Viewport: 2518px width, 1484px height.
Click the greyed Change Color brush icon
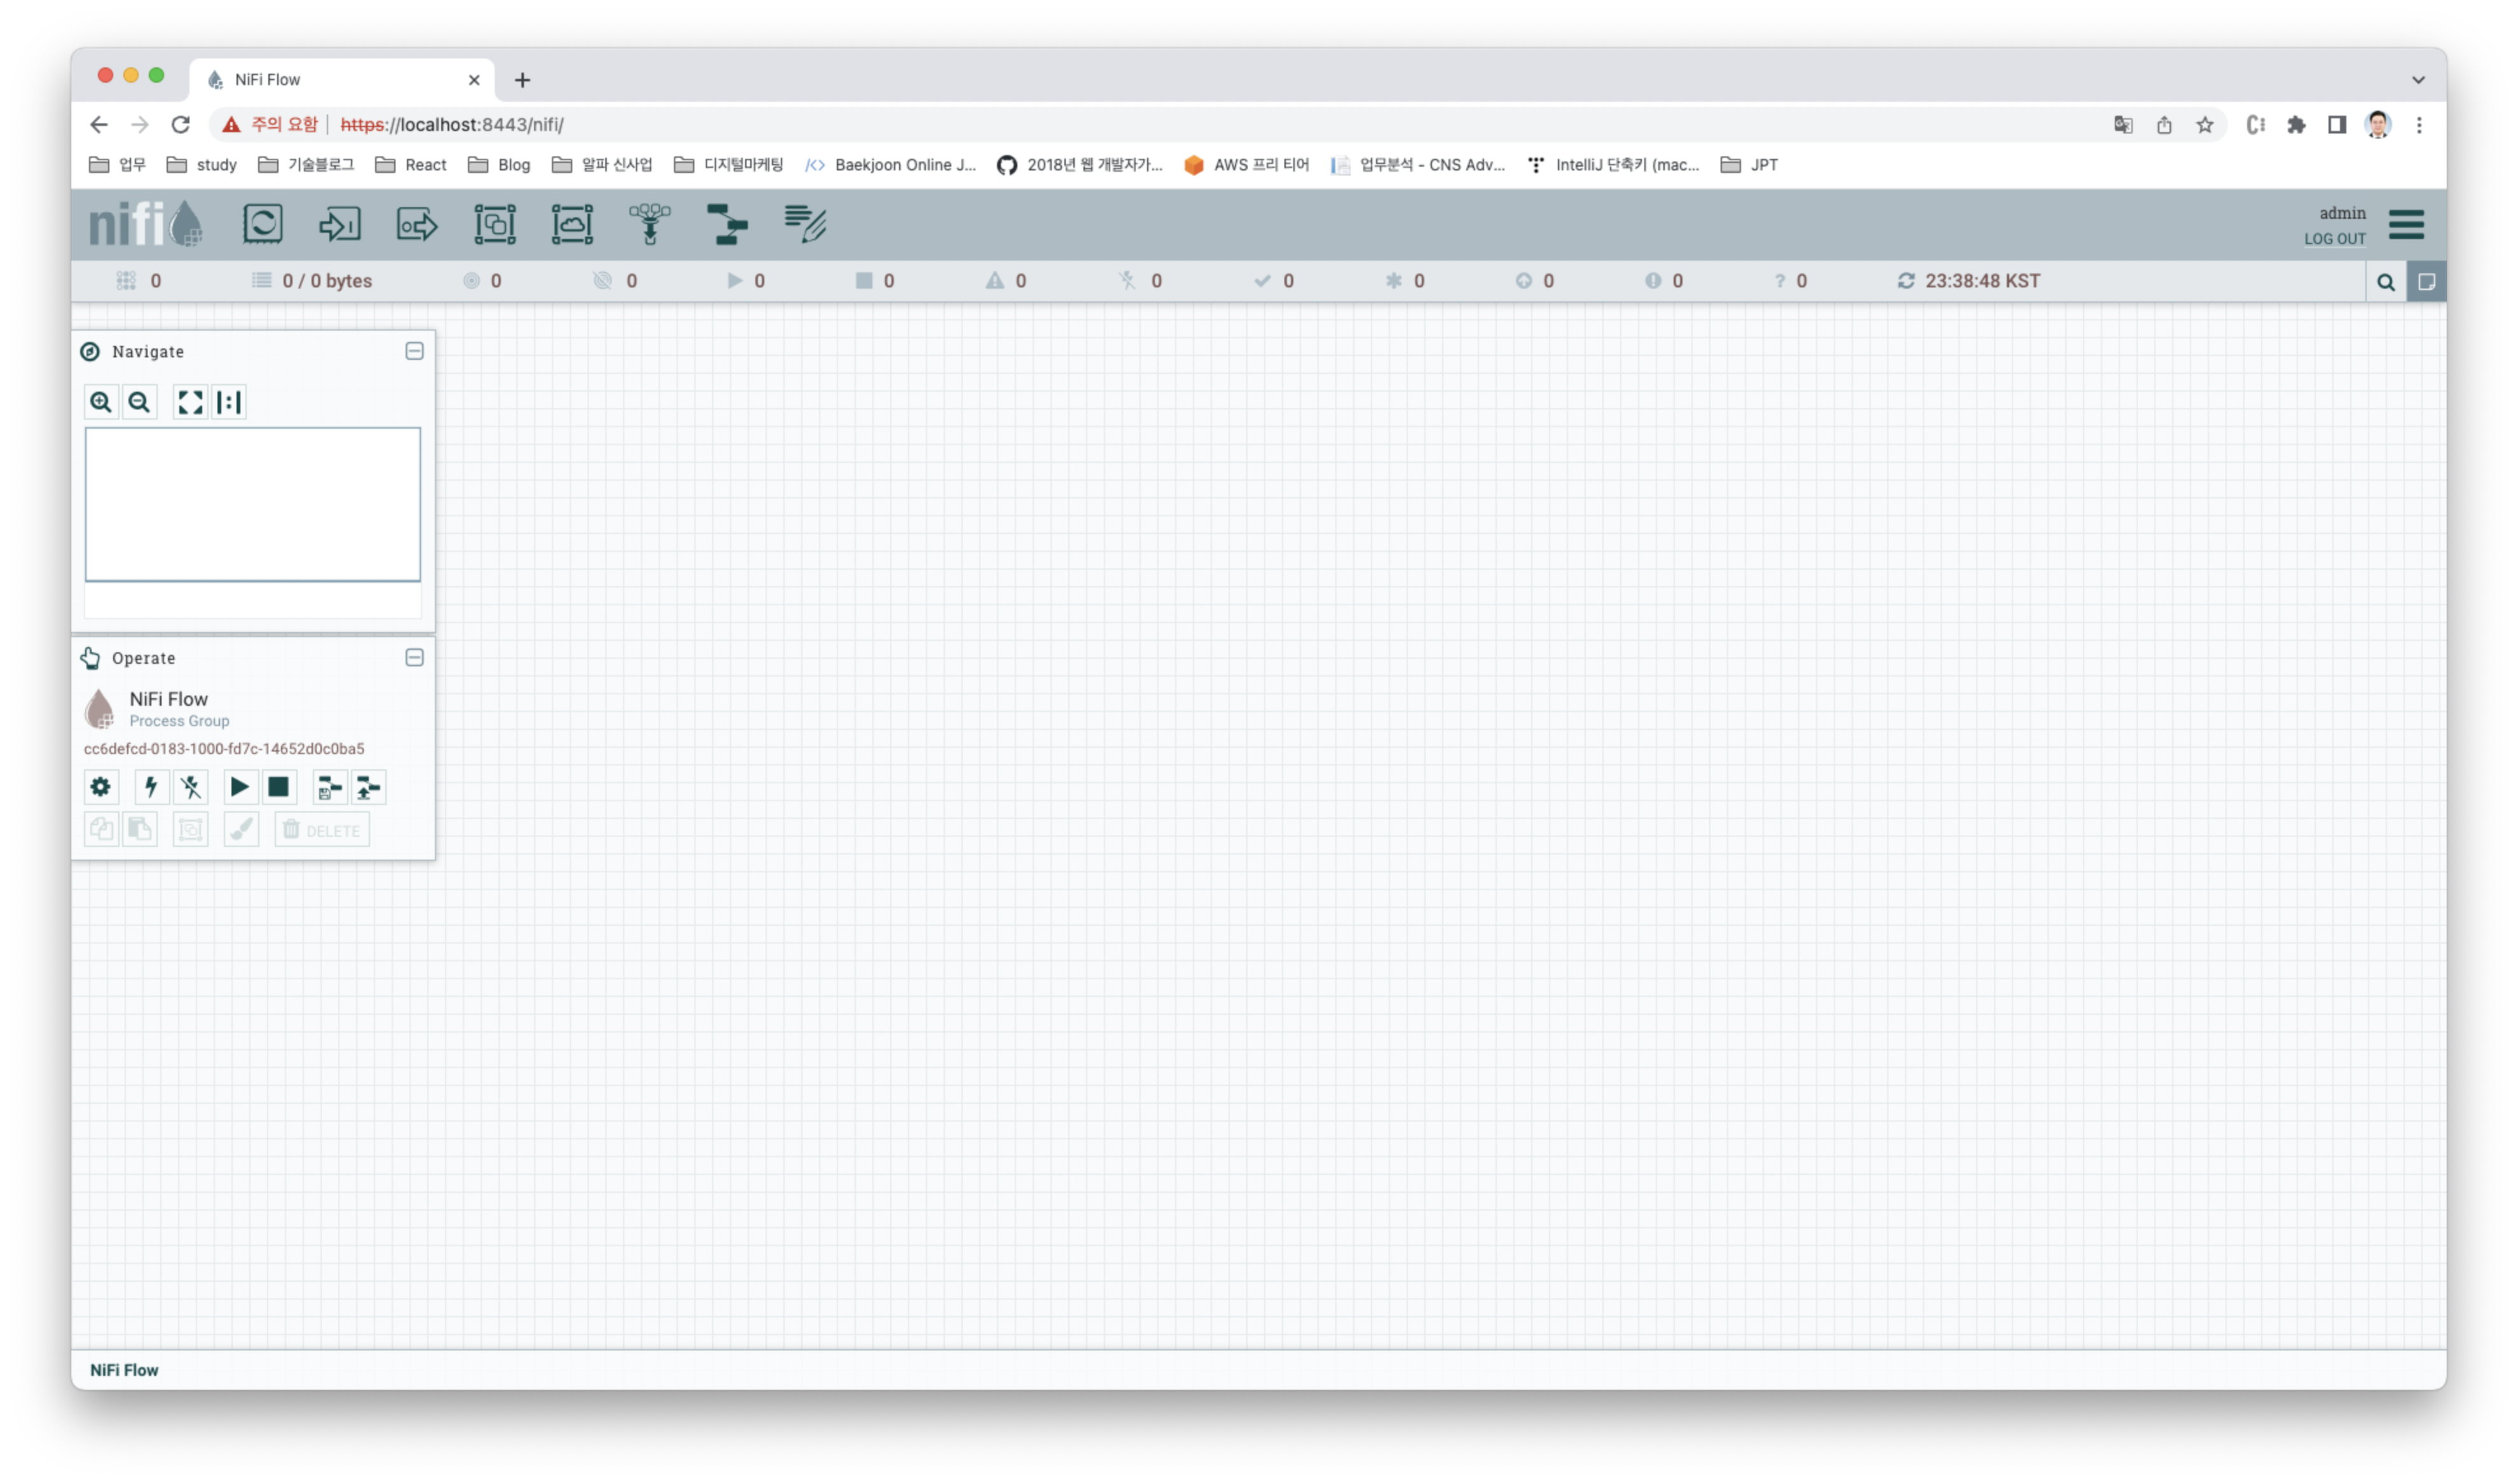point(241,830)
